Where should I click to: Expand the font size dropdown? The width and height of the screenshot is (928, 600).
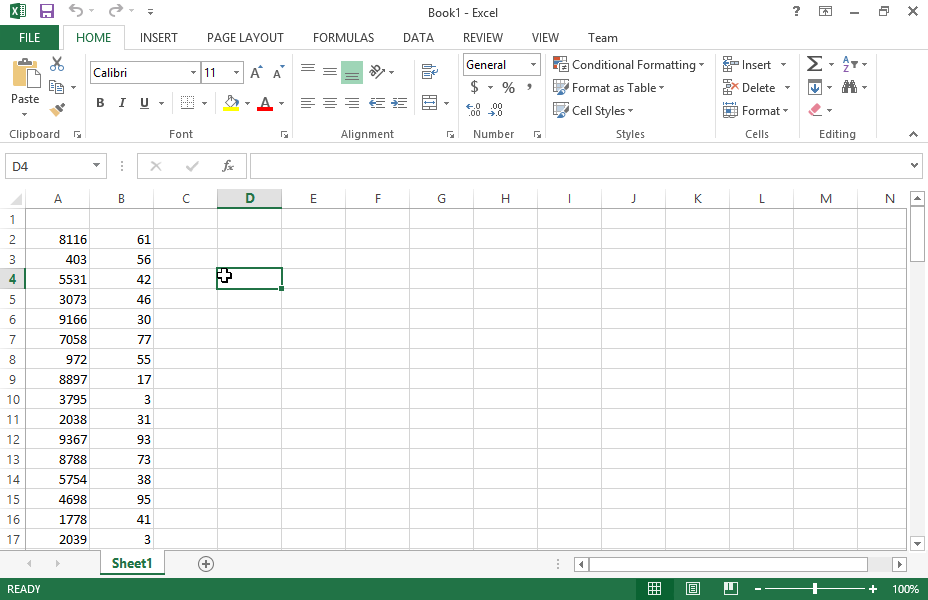[236, 72]
